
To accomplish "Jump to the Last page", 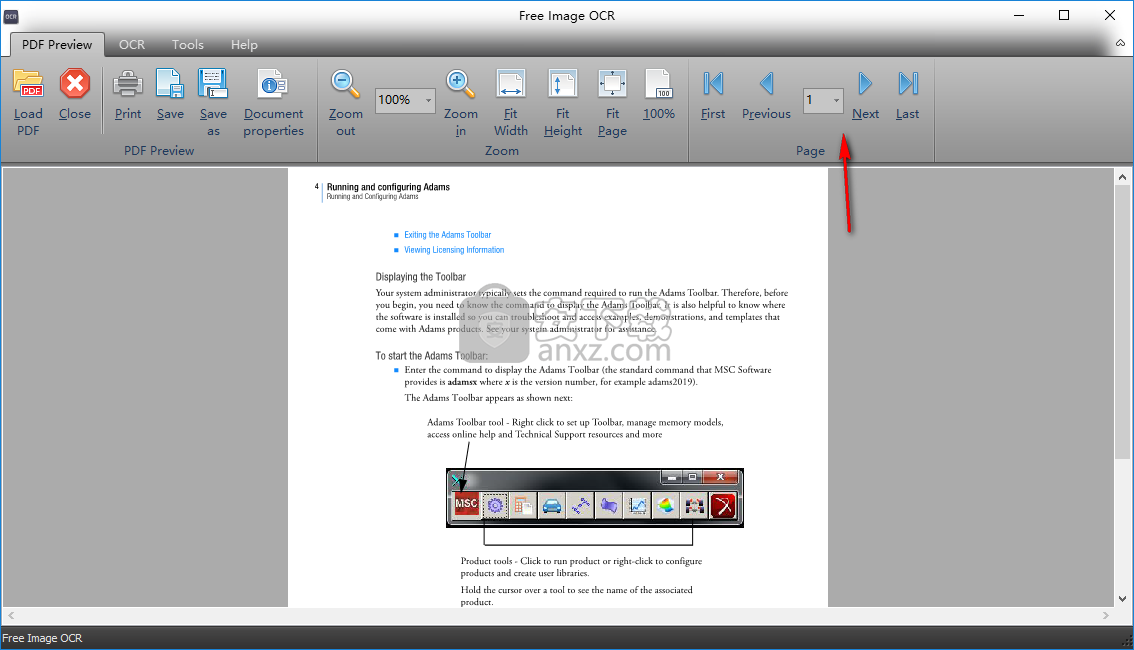I will [908, 84].
